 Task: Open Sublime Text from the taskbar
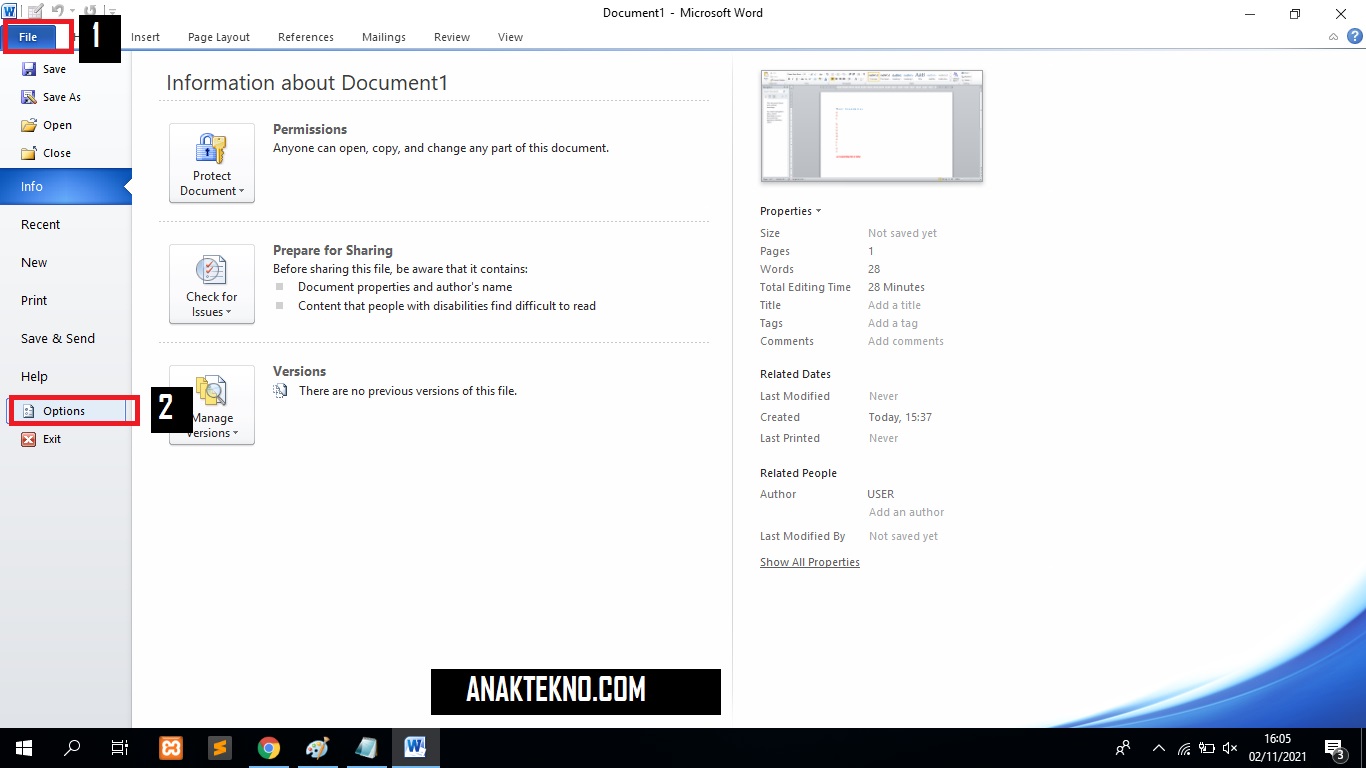coord(219,748)
